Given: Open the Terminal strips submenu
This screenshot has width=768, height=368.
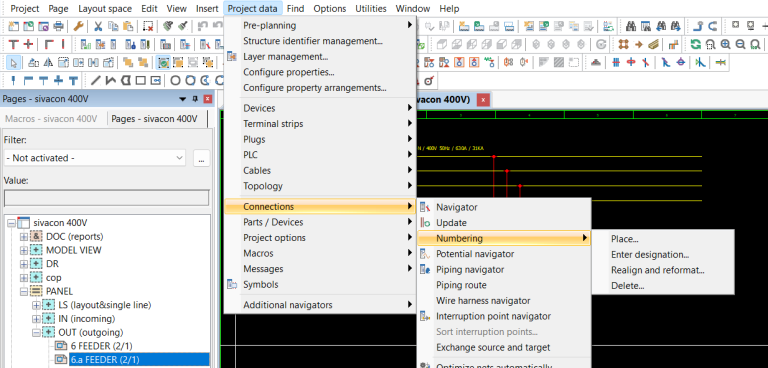Looking at the screenshot, I should point(320,124).
